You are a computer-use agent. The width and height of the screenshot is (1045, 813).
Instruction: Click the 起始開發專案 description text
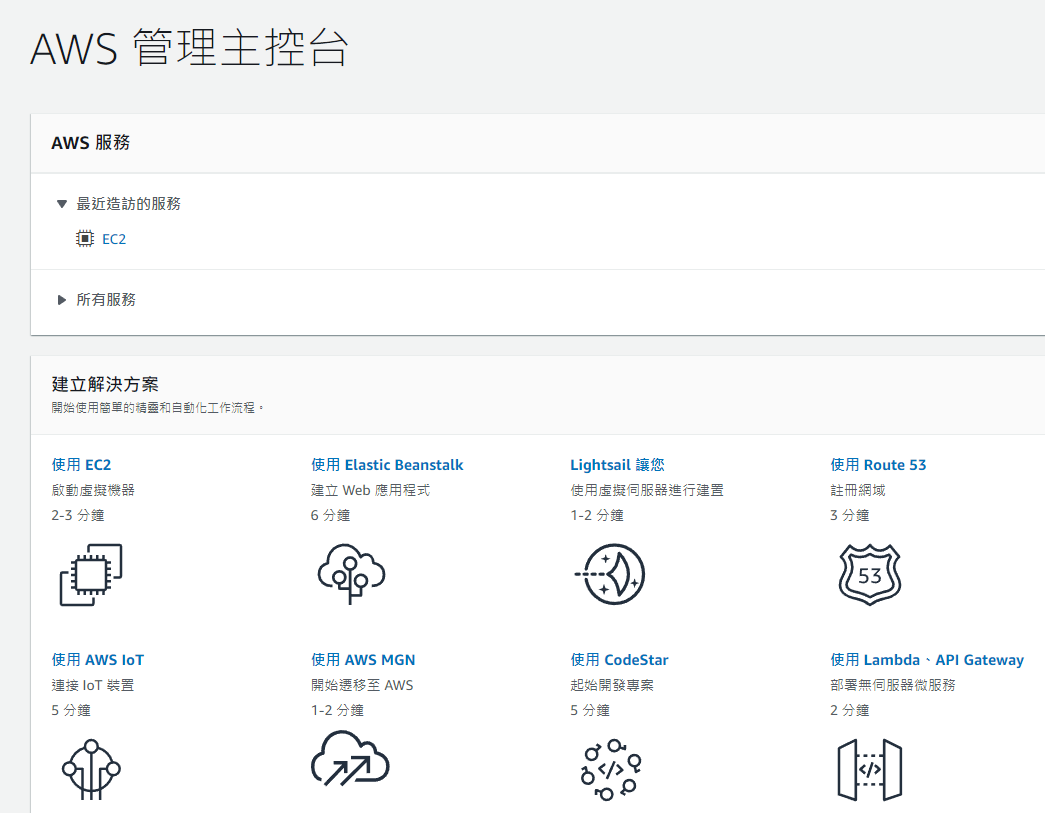point(612,685)
